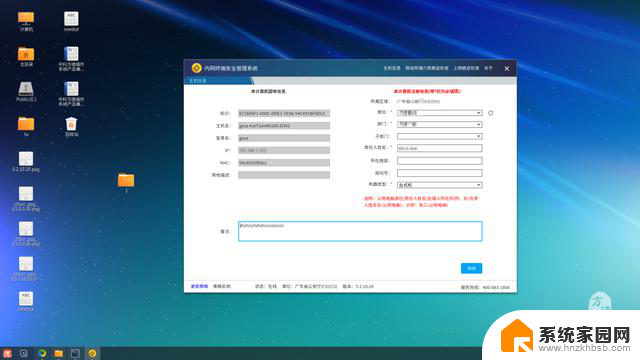Click the 备注 remarks text area
The width and height of the screenshot is (640, 360).
click(x=360, y=231)
